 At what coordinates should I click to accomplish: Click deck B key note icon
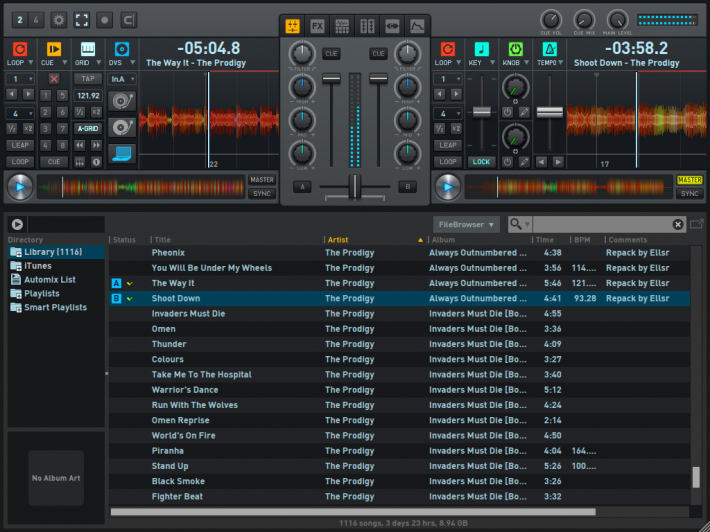click(x=481, y=49)
